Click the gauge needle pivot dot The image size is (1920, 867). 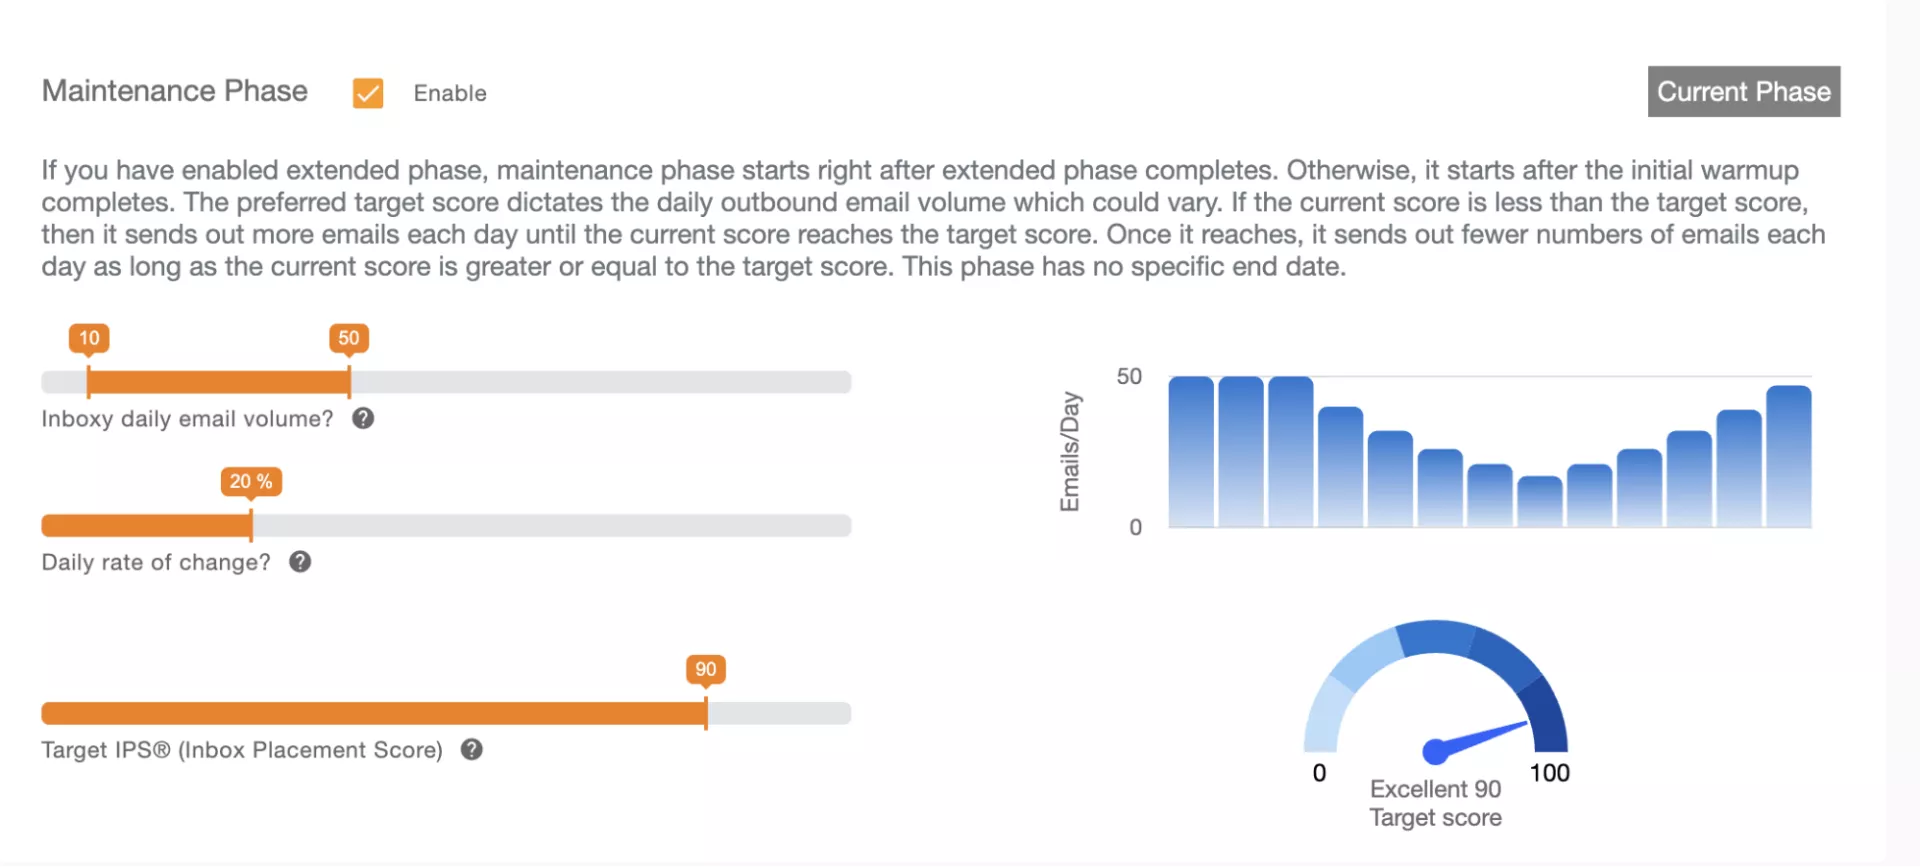(x=1435, y=750)
